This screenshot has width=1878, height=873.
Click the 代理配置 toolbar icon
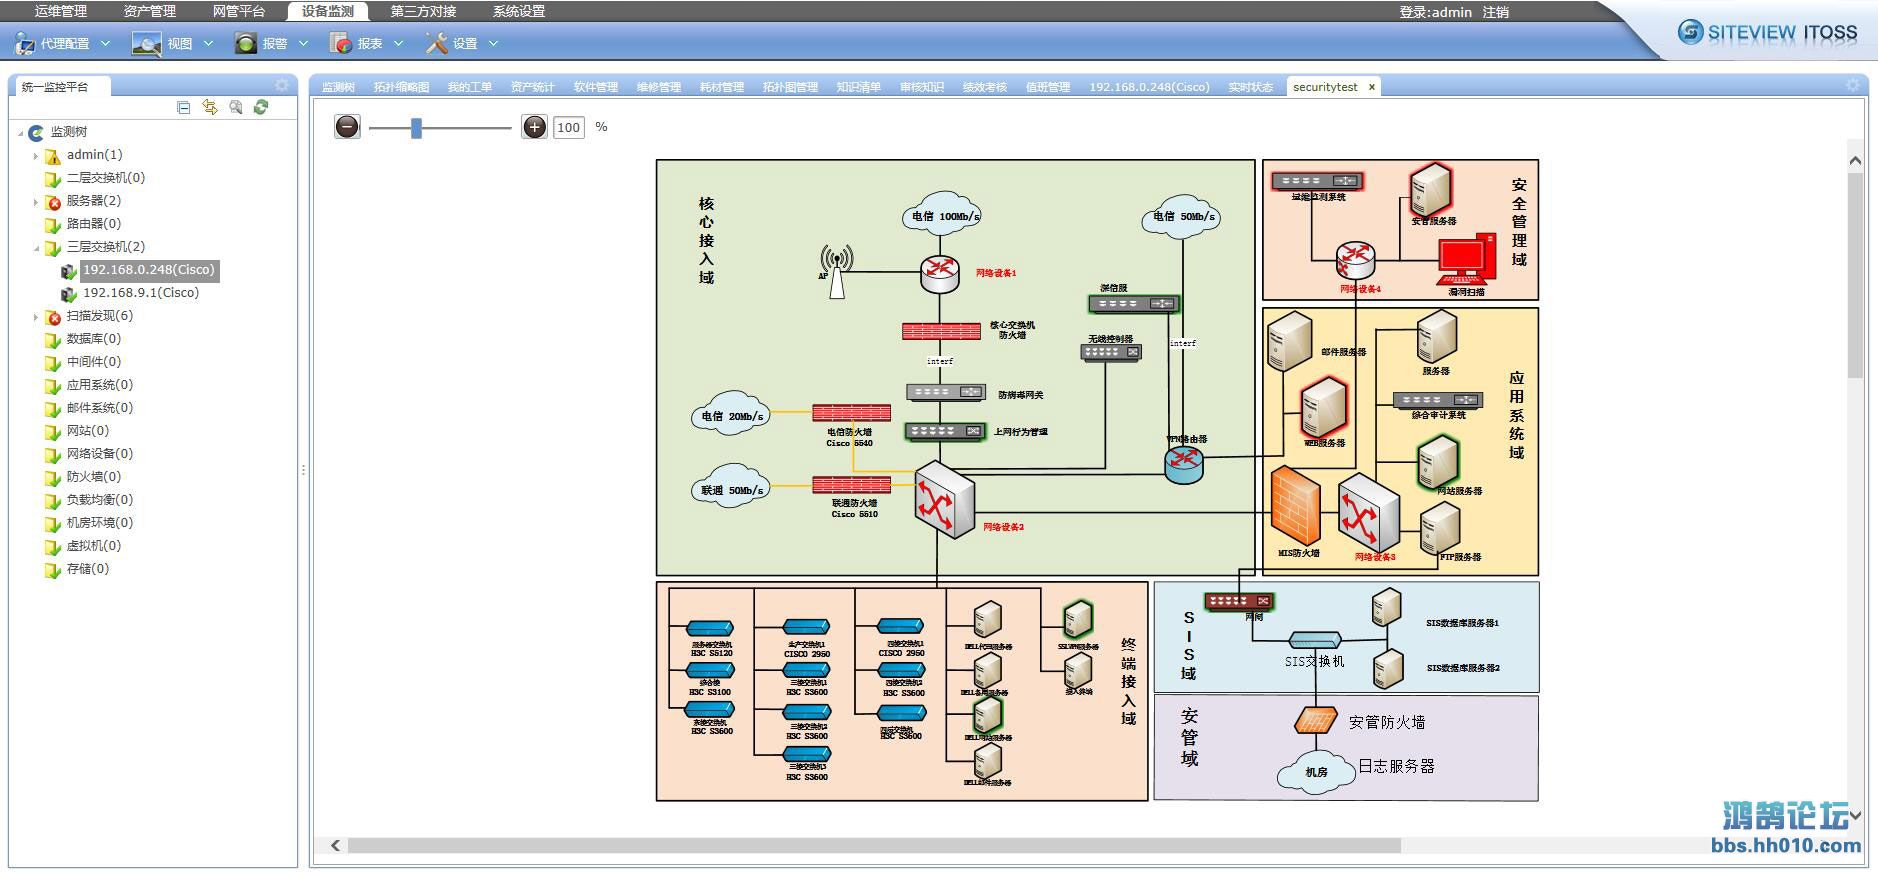pos(24,43)
